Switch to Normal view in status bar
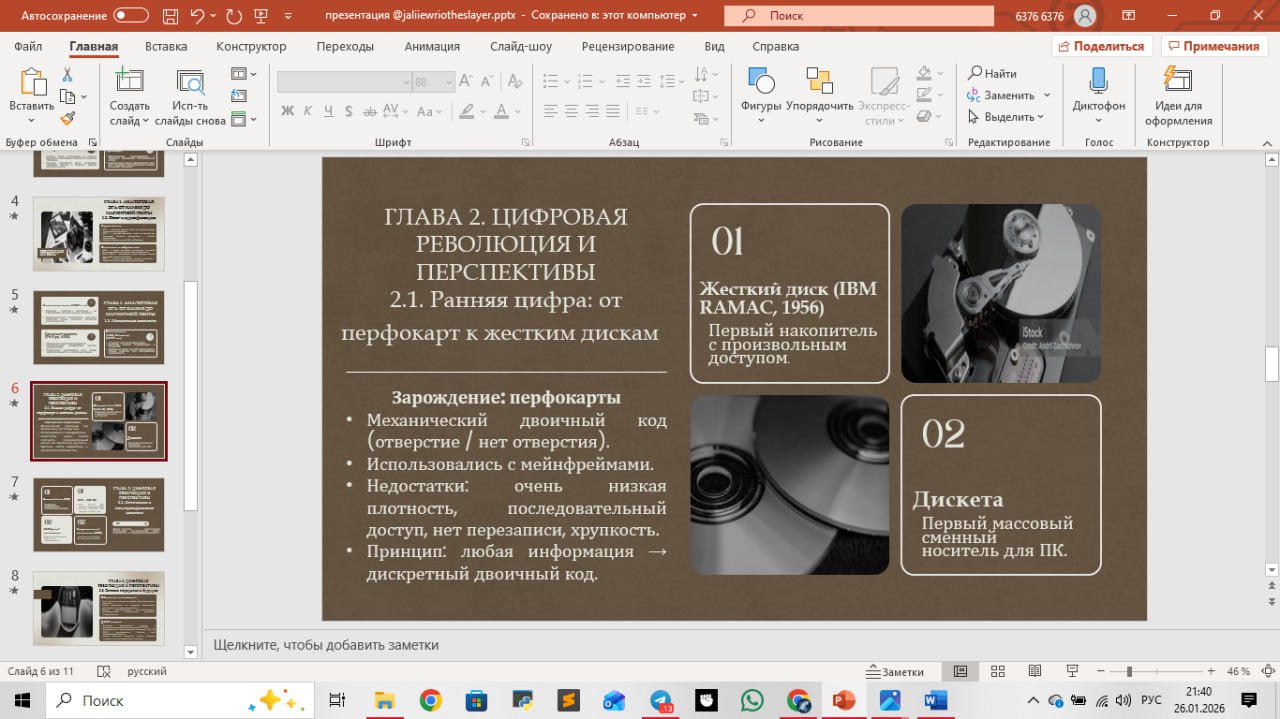This screenshot has height=719, width=1280. tap(960, 671)
